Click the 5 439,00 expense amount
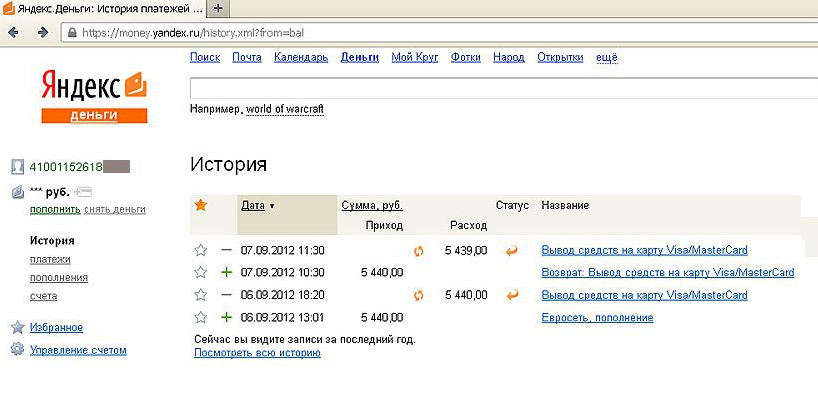The width and height of the screenshot is (818, 409). click(x=466, y=250)
